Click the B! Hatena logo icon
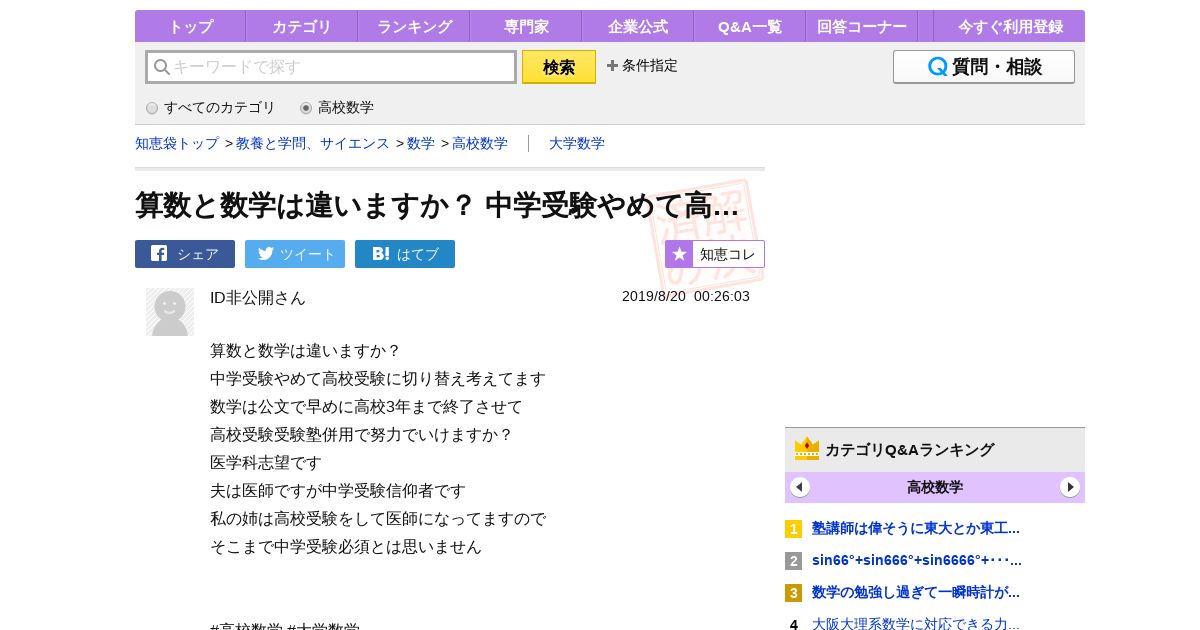The height and width of the screenshot is (630, 1200). point(381,254)
